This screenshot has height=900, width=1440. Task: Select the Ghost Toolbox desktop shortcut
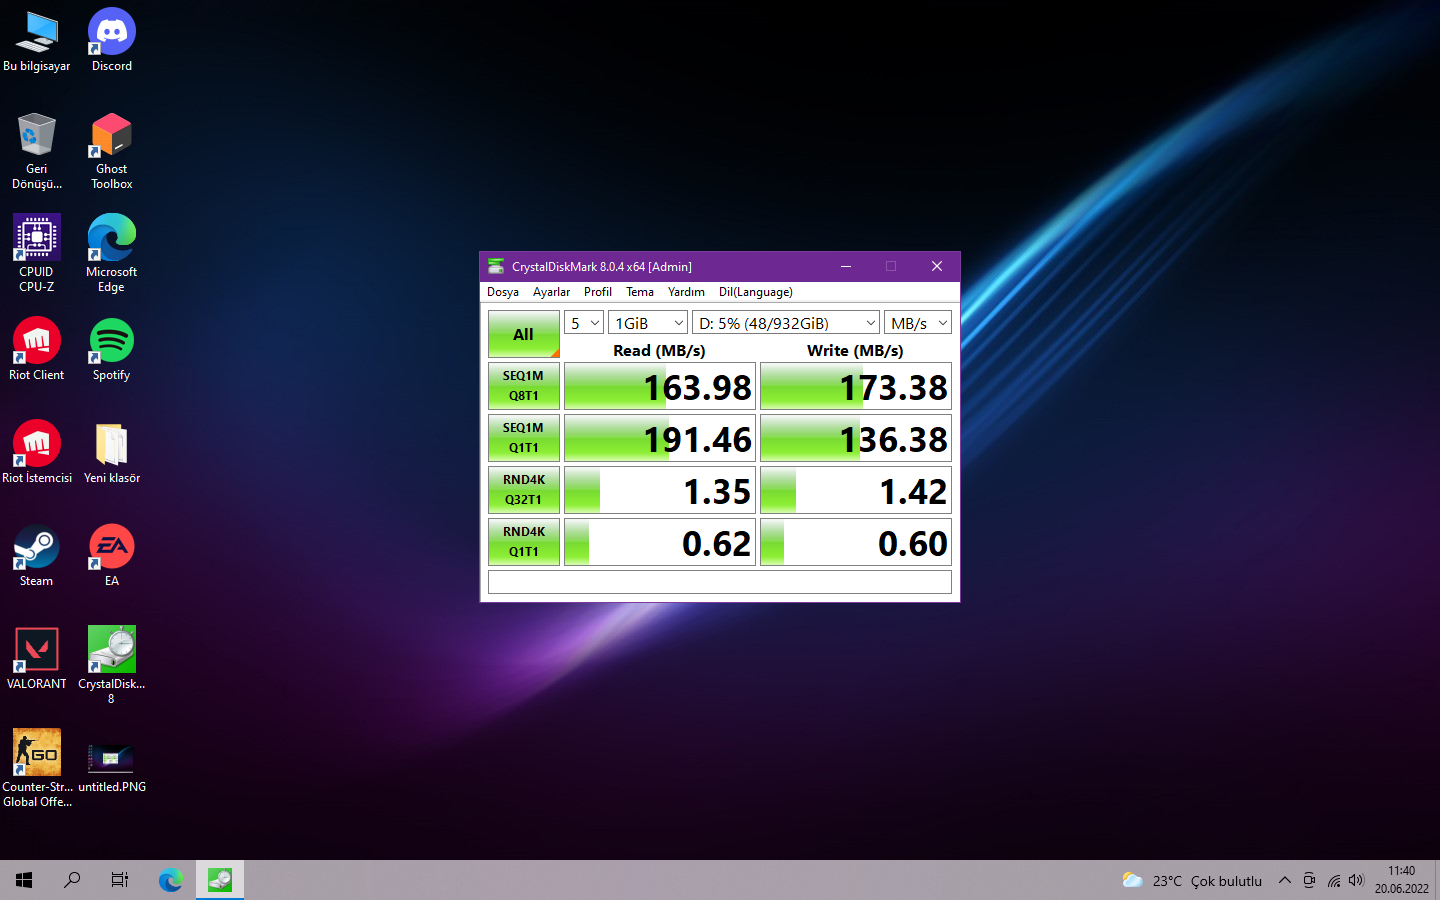click(112, 151)
